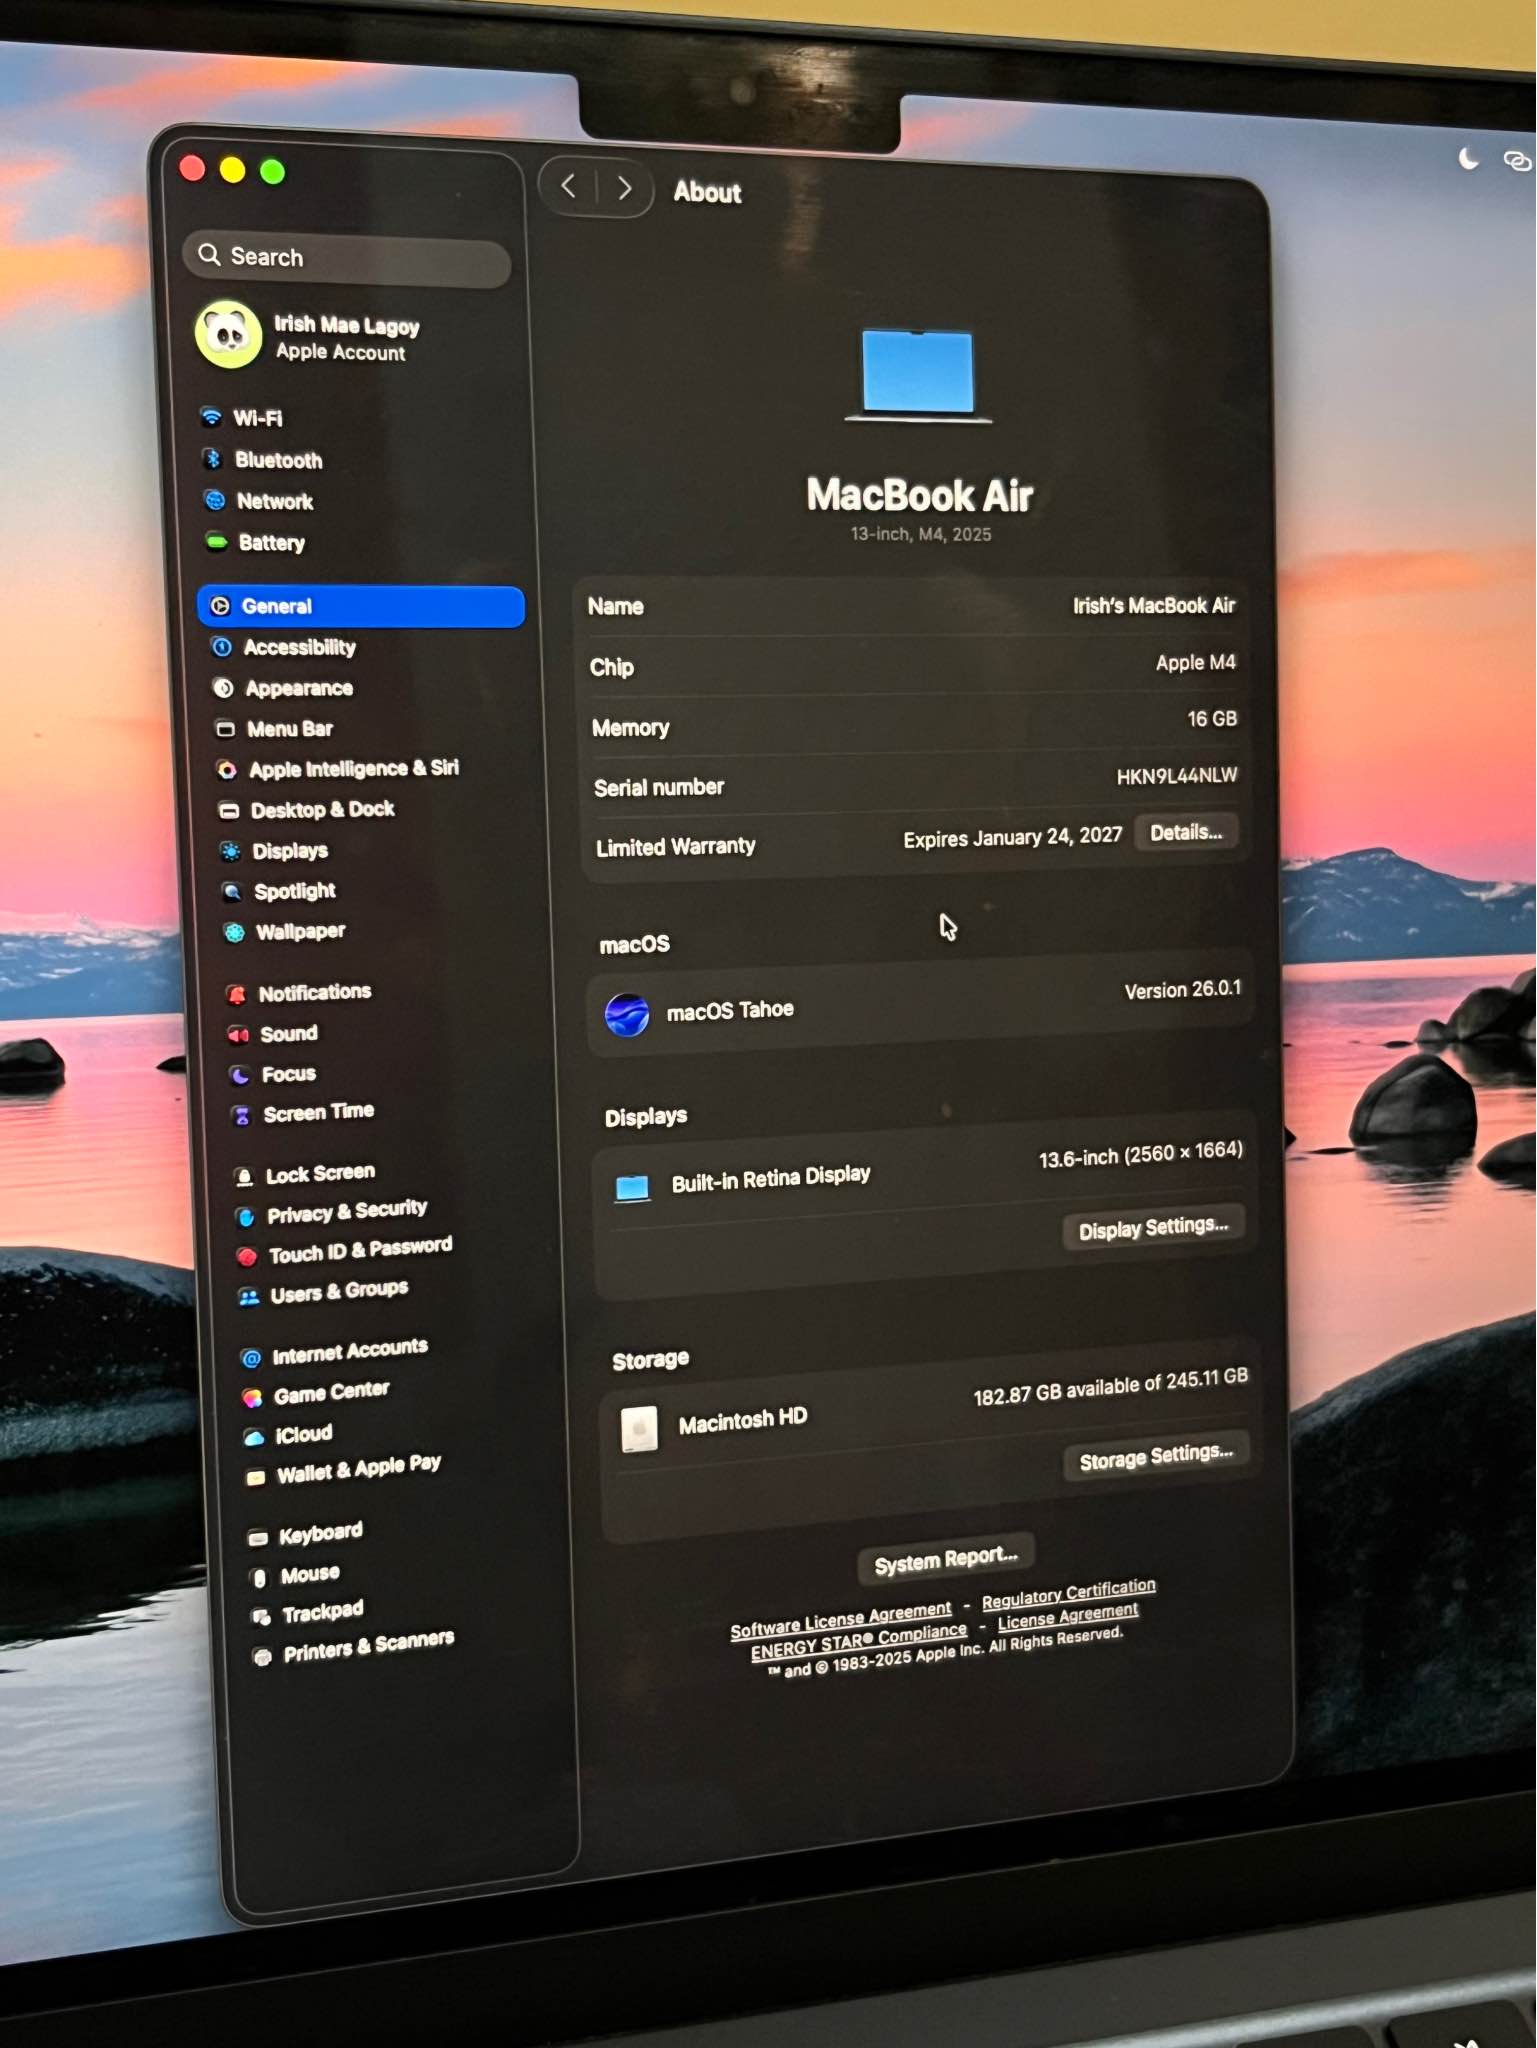Image resolution: width=1537 pixels, height=2048 pixels.
Task: Open Sound settings icon
Action: point(239,1035)
